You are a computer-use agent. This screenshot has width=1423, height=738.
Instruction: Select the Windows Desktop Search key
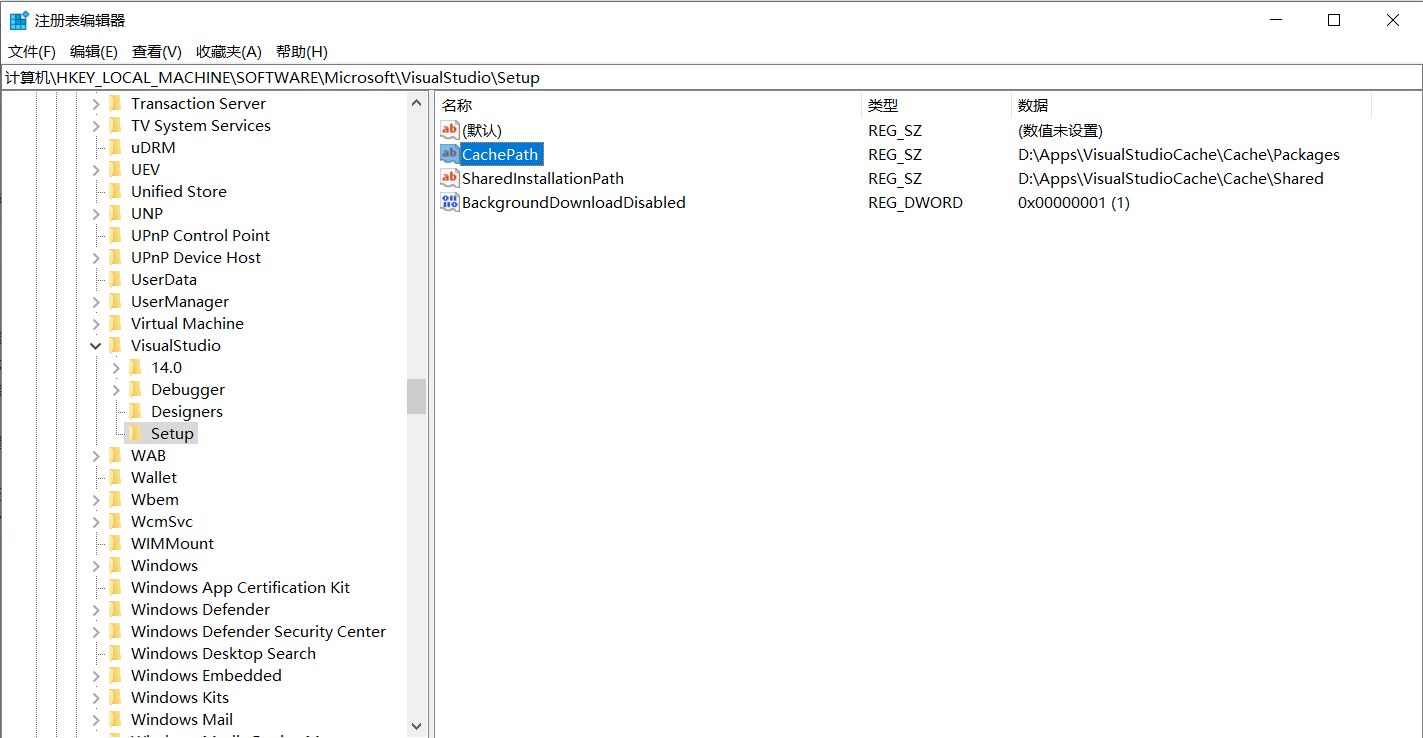click(223, 653)
